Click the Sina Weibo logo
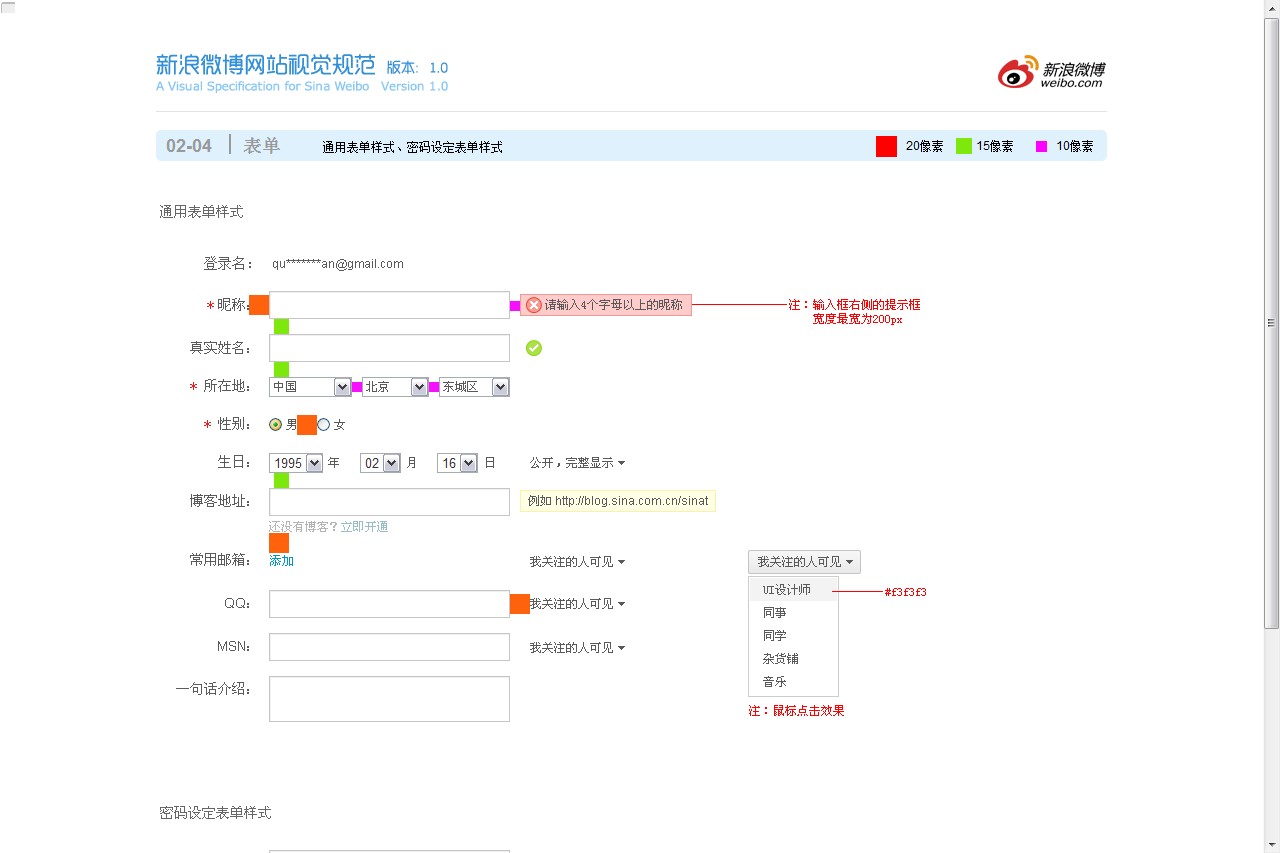 [x=1051, y=73]
